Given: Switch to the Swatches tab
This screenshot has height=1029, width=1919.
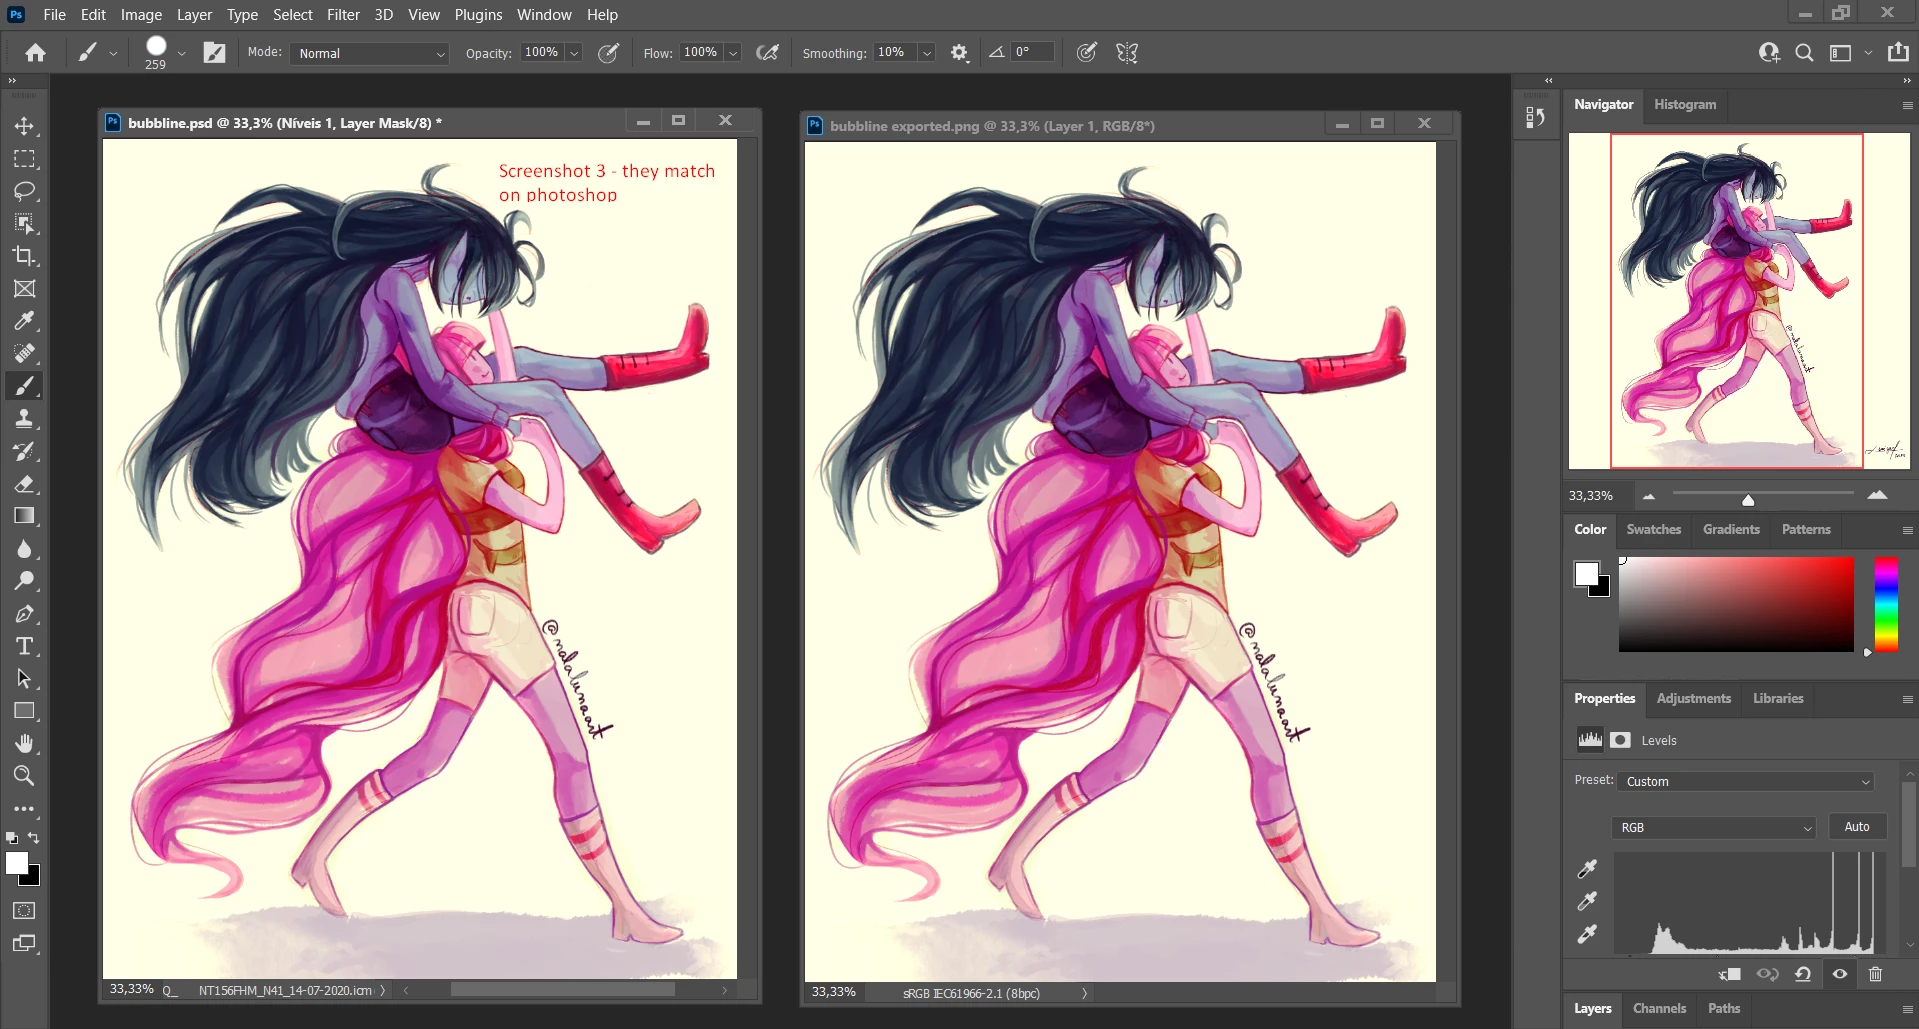Looking at the screenshot, I should point(1654,529).
